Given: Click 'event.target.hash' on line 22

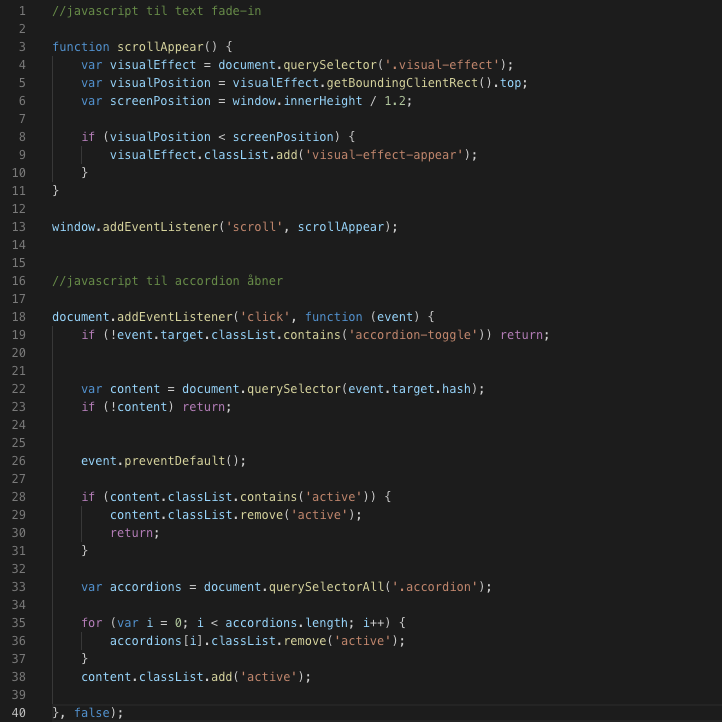Looking at the screenshot, I should (x=409, y=389).
